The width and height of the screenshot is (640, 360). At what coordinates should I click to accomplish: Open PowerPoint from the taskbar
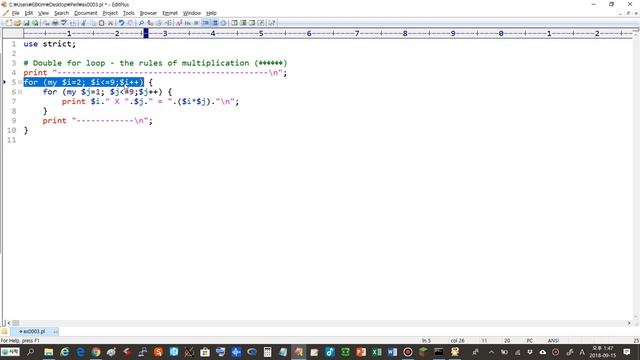(361, 352)
